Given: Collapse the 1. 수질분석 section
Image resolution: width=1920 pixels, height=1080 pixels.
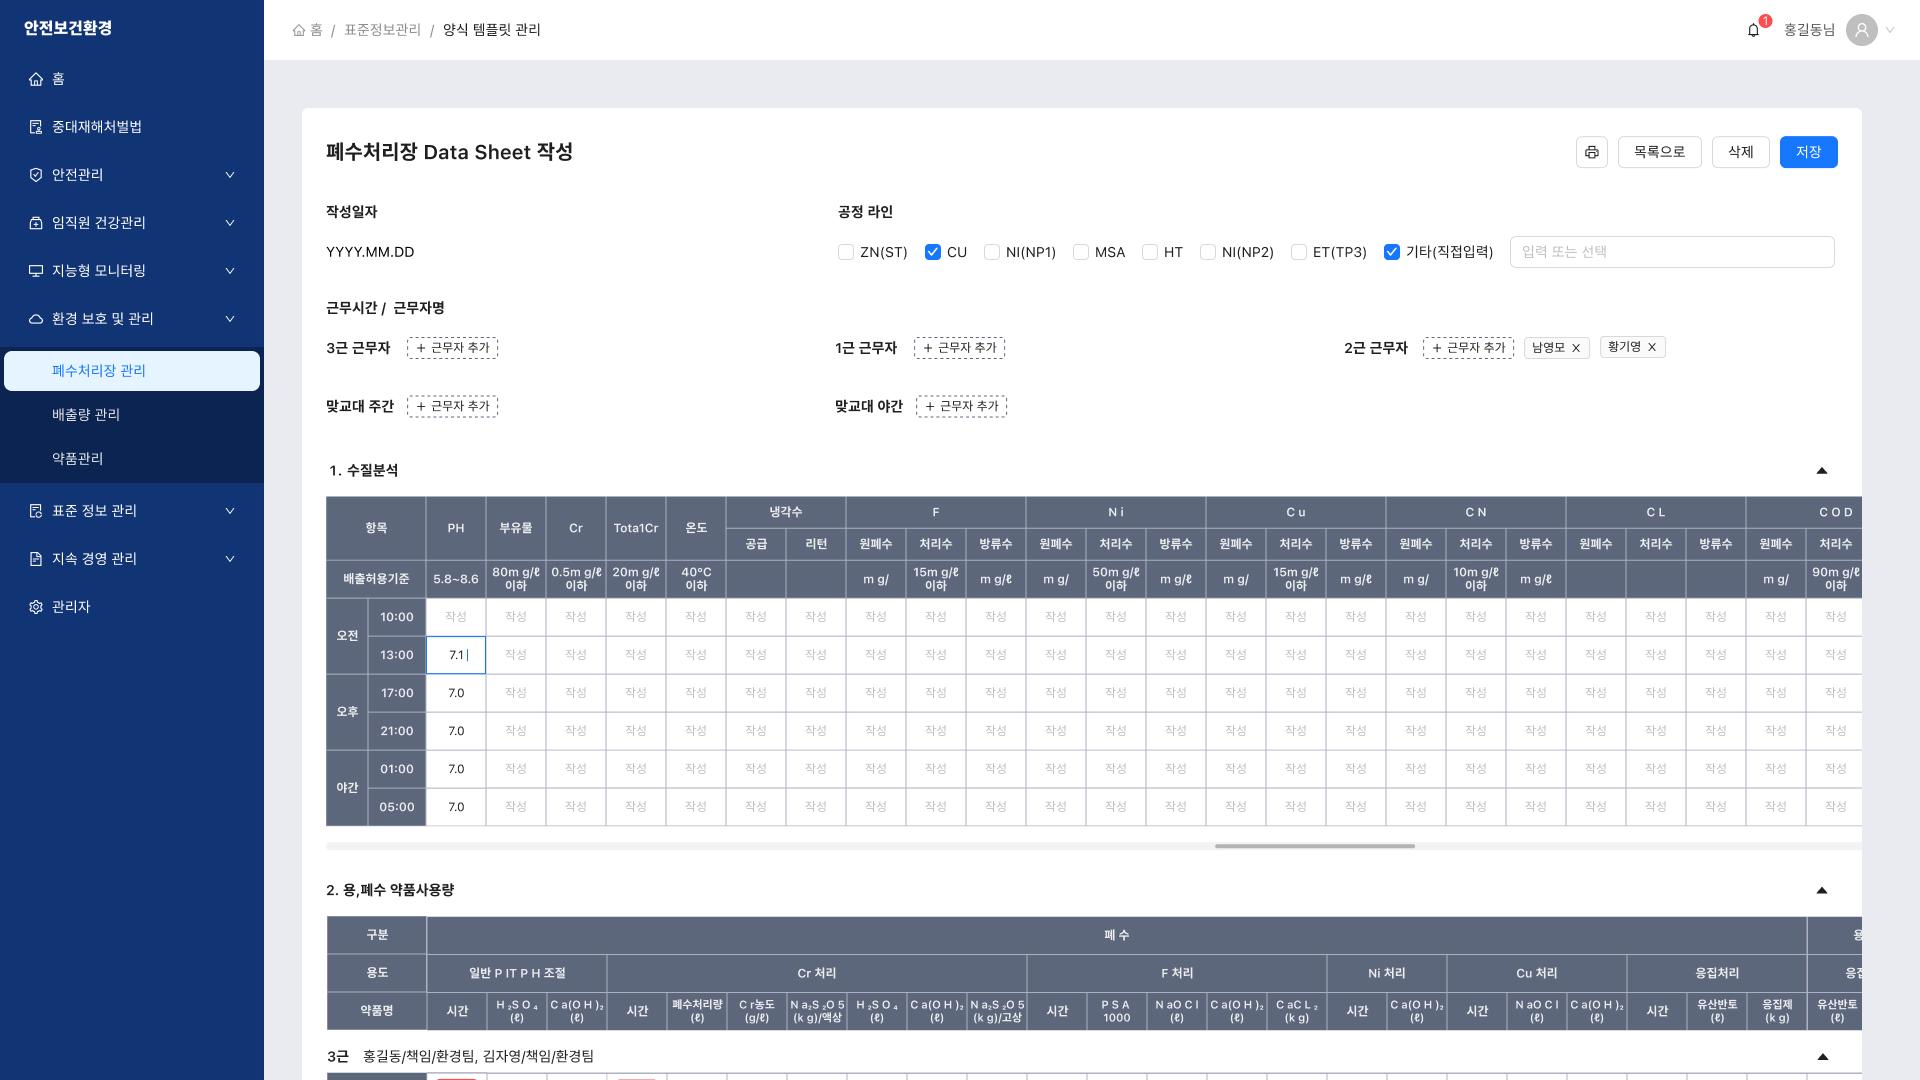Looking at the screenshot, I should click(1821, 470).
